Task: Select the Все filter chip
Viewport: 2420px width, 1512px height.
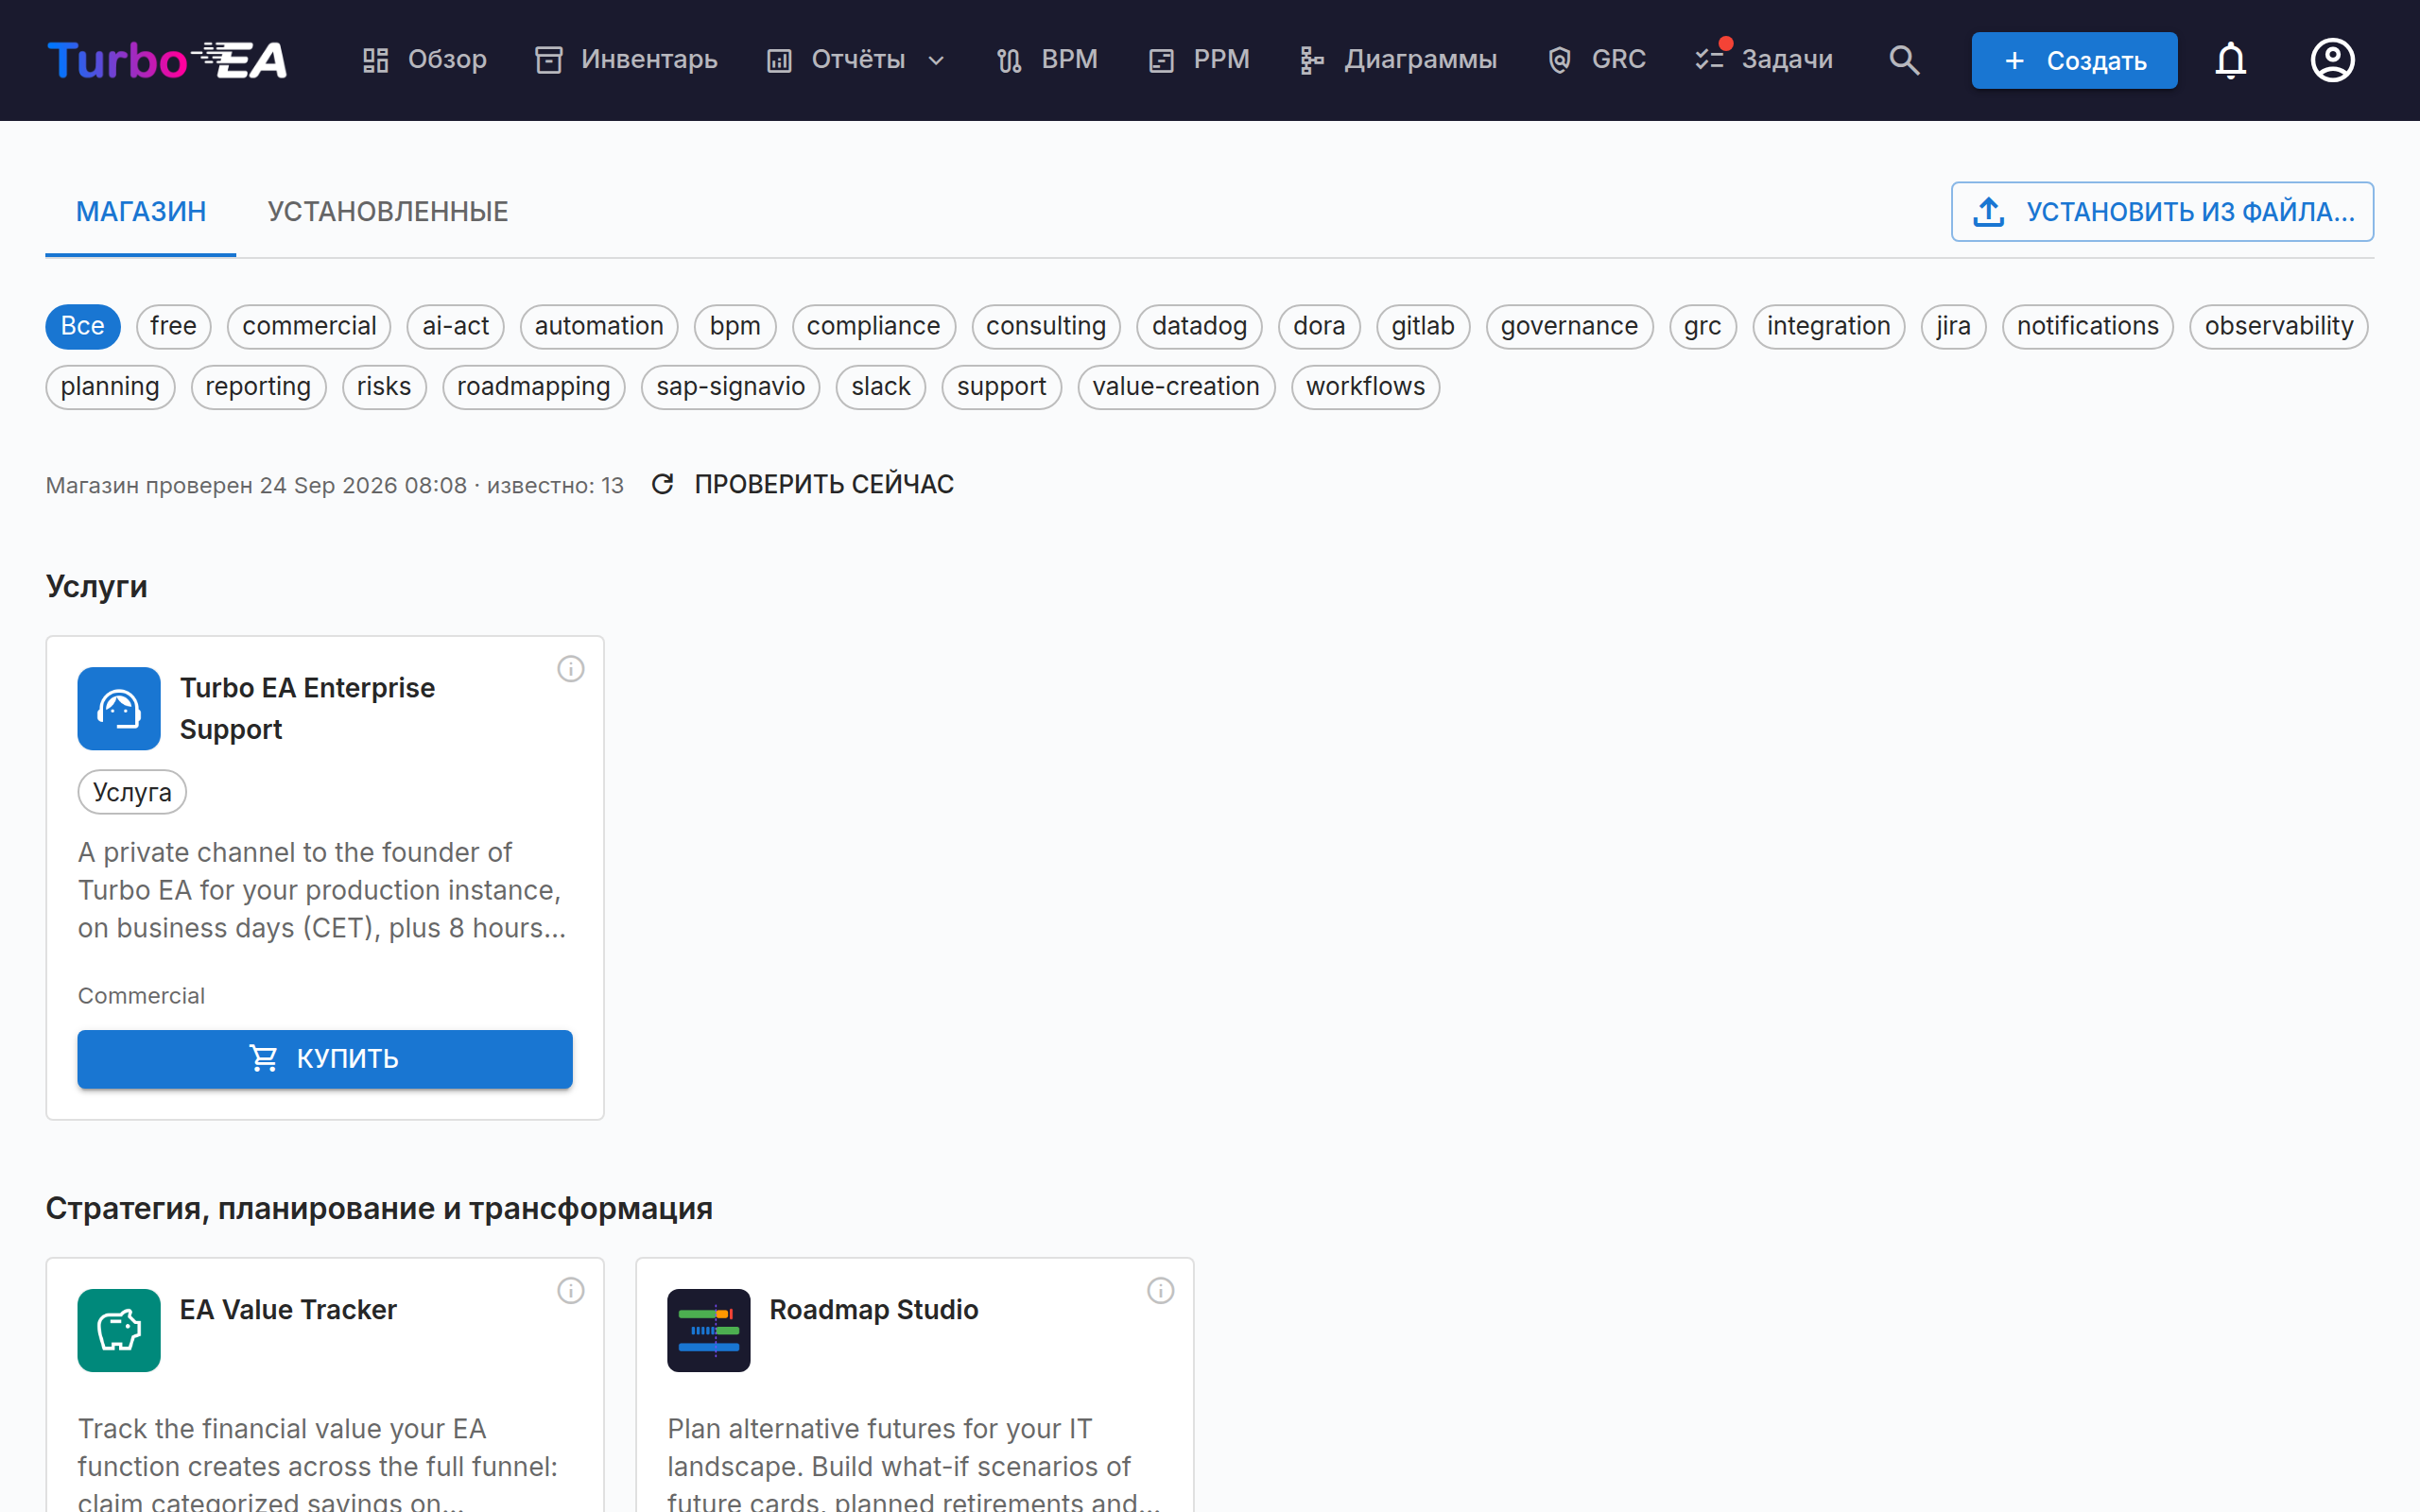Action: click(83, 327)
